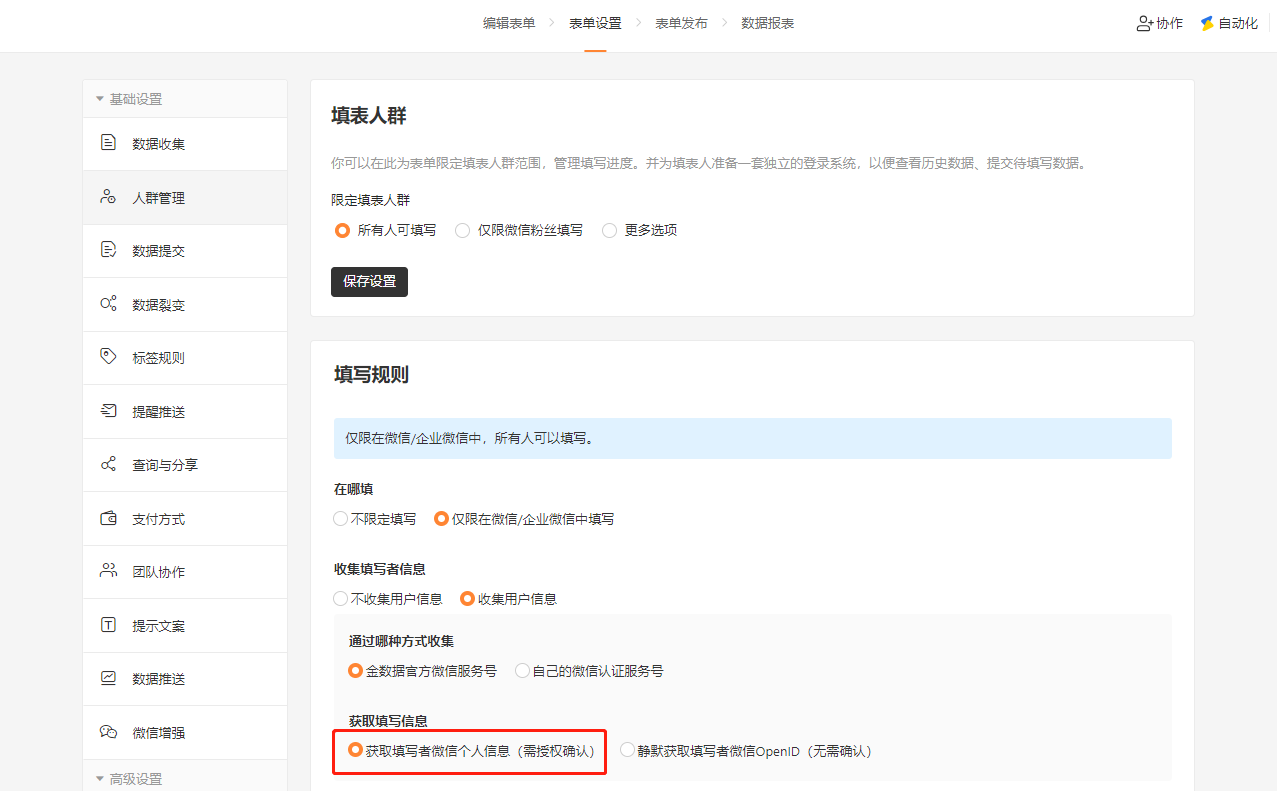1277x791 pixels.
Task: Click the 填表人群 heading
Action: point(369,115)
